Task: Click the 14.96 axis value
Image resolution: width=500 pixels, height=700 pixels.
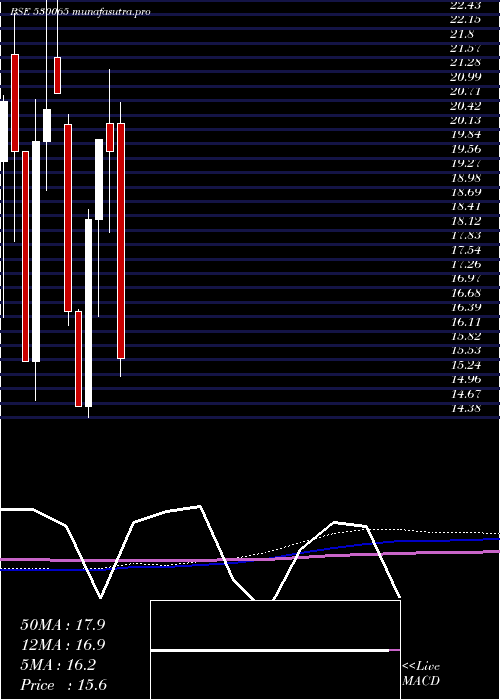Action: click(466, 379)
